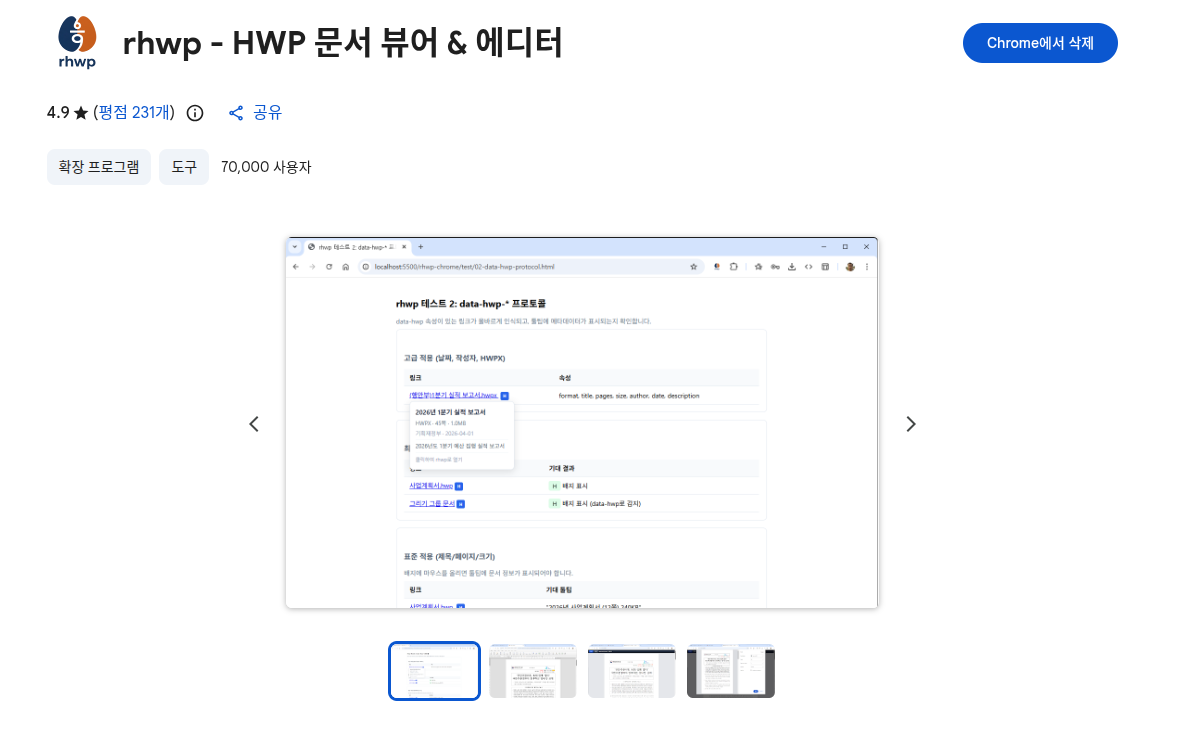1193x736 pixels.
Task: Select the '확장 프로그램' category chip
Action: [x=98, y=167]
